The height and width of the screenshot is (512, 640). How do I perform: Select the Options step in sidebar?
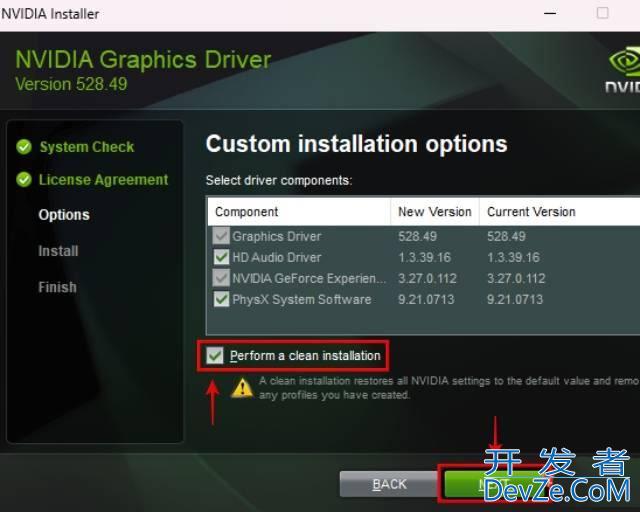[x=64, y=215]
